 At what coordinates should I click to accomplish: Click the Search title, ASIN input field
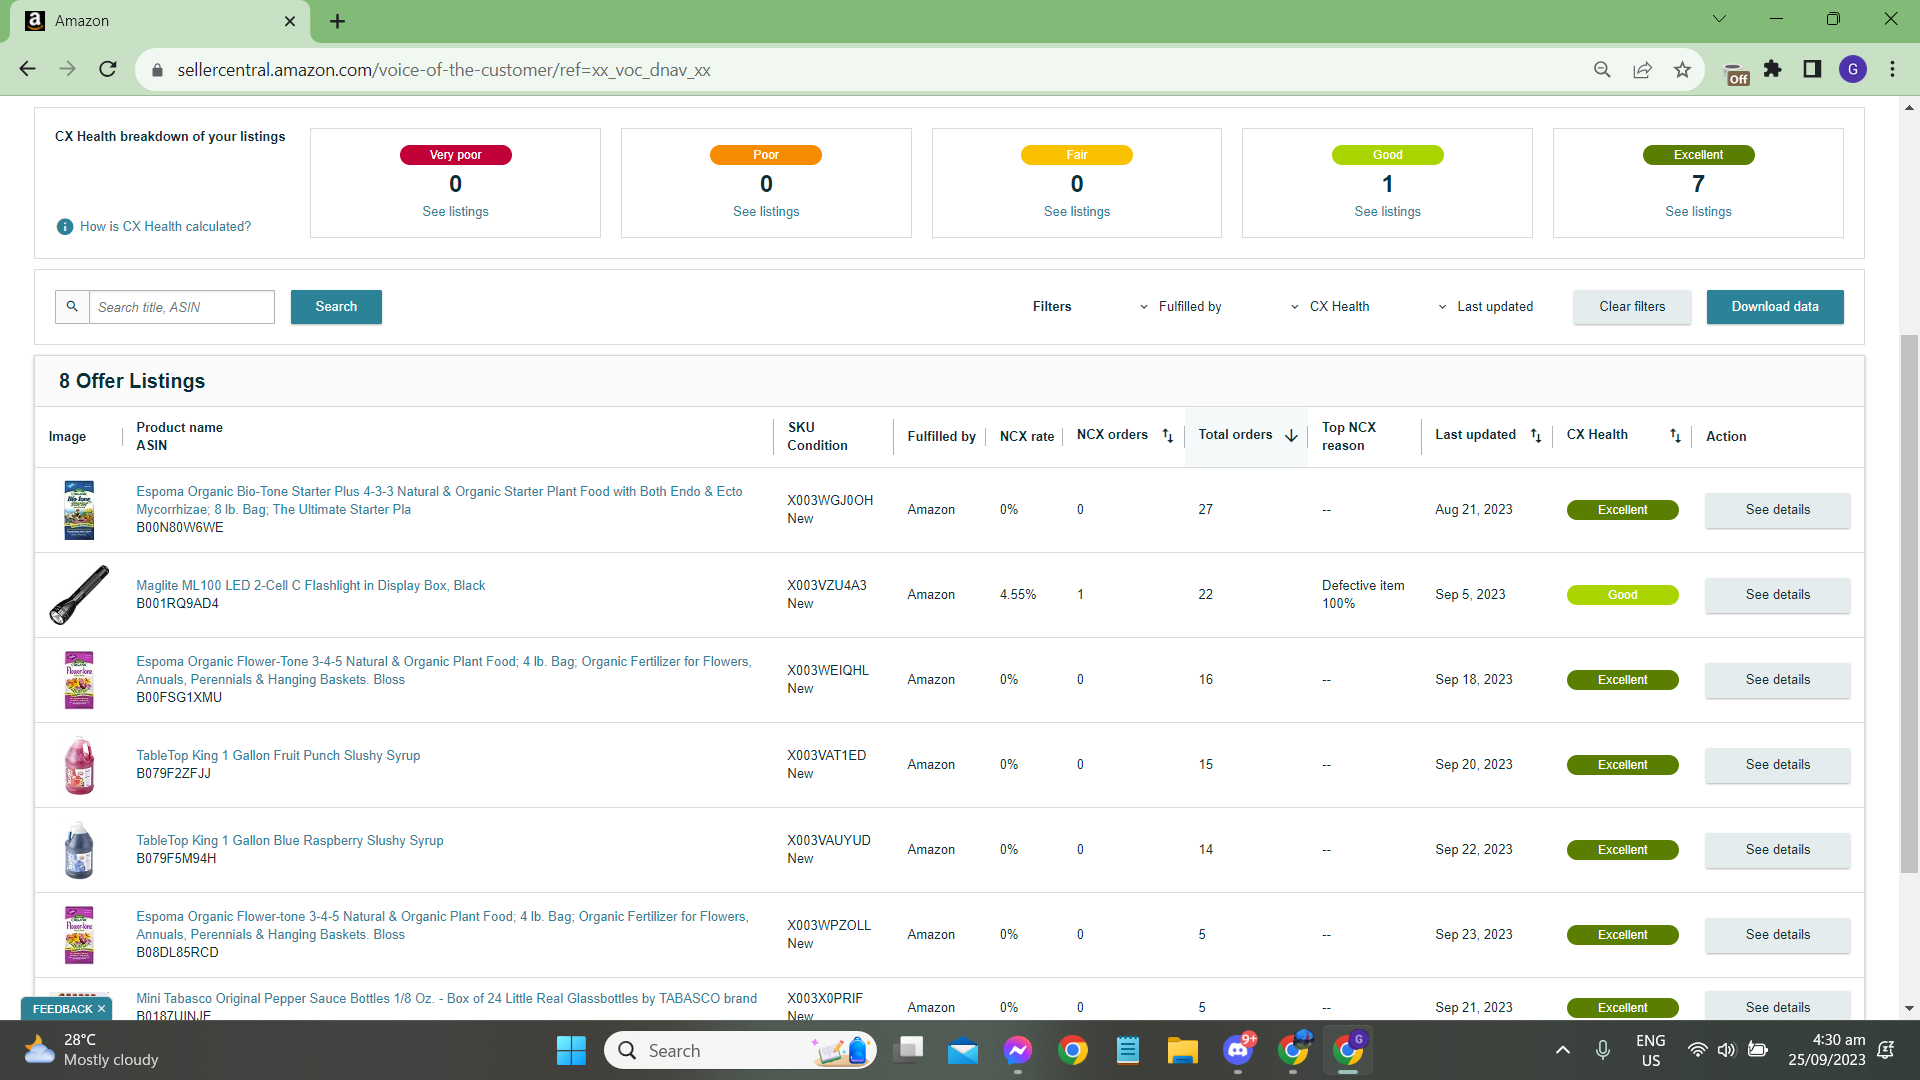(x=182, y=307)
